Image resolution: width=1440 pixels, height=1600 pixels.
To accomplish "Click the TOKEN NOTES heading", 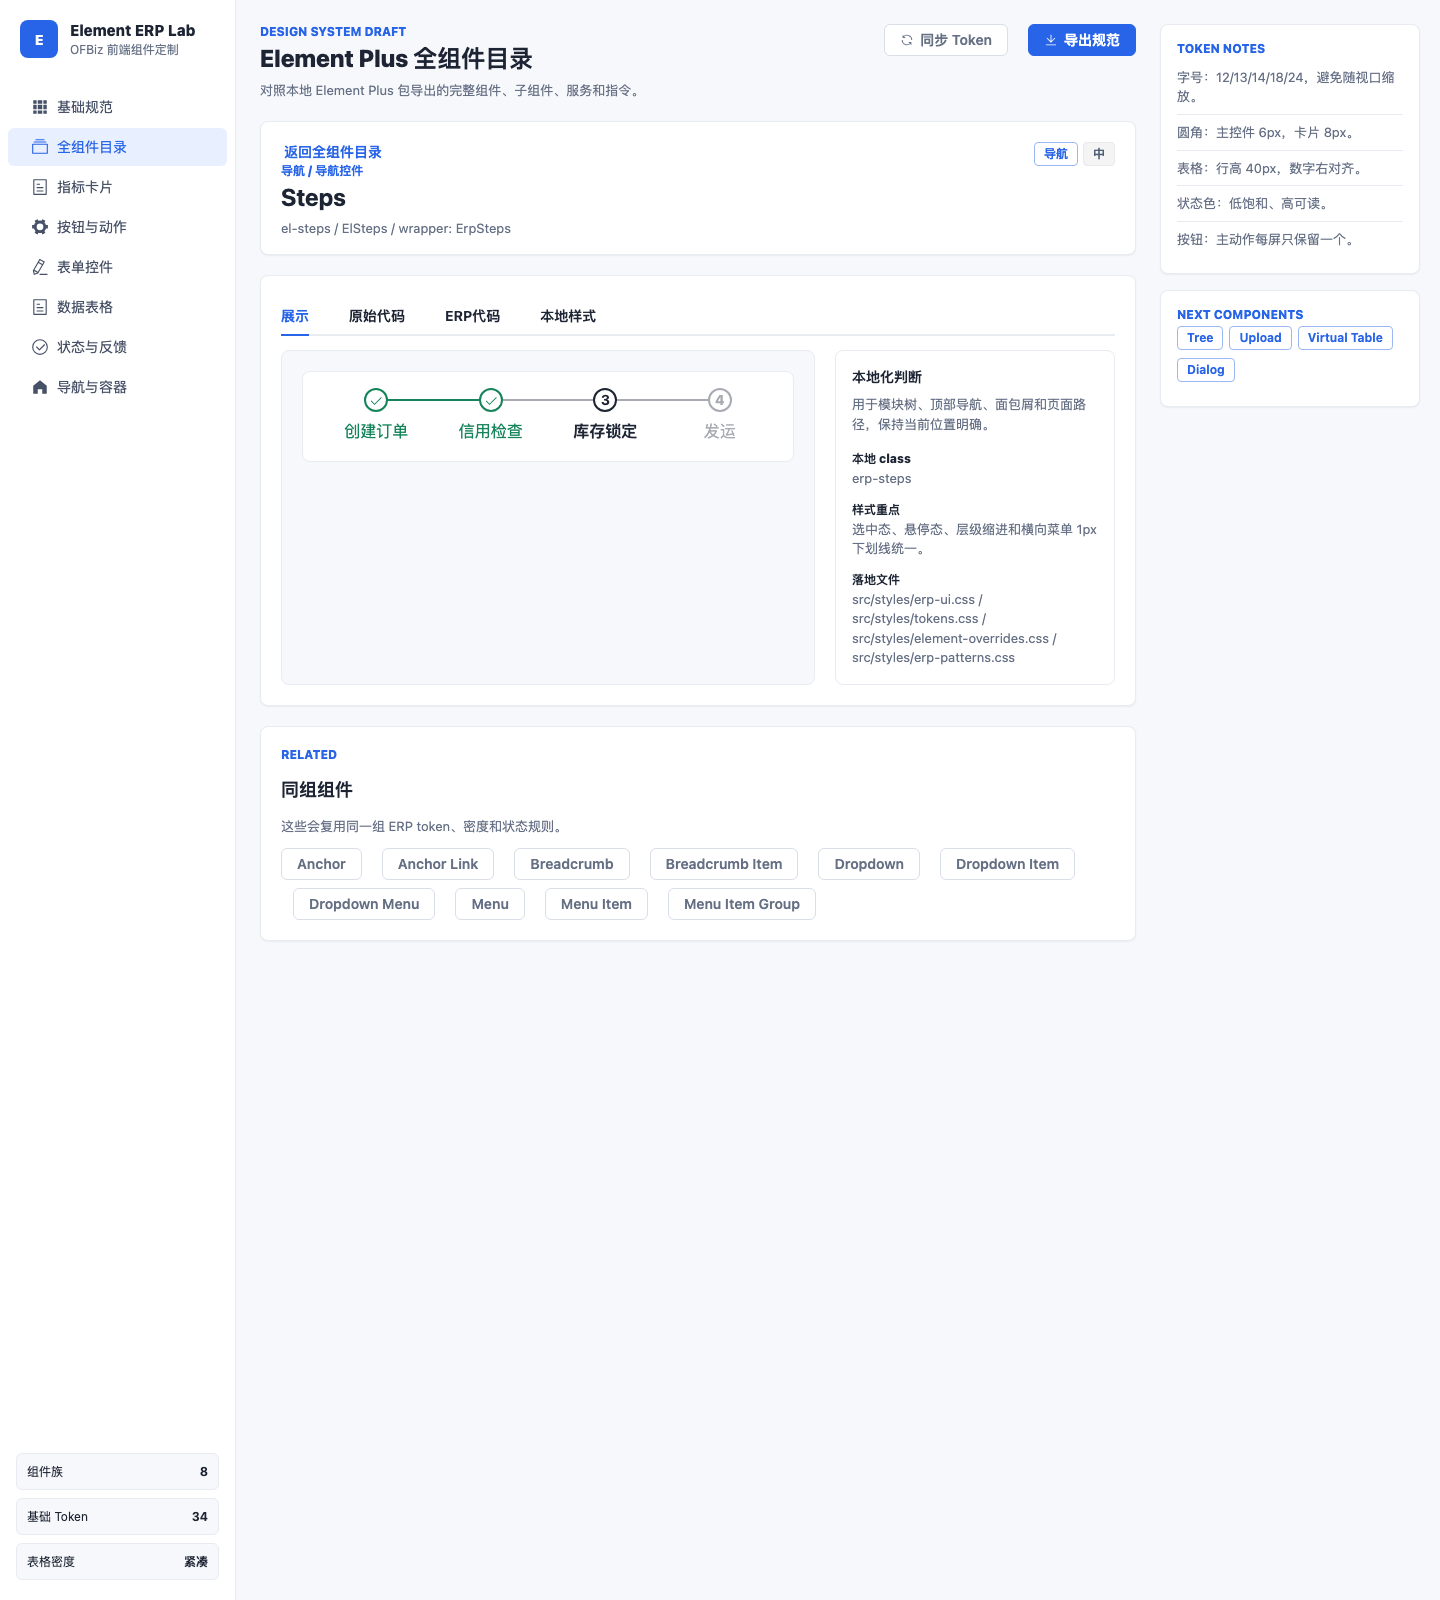I will pos(1221,49).
